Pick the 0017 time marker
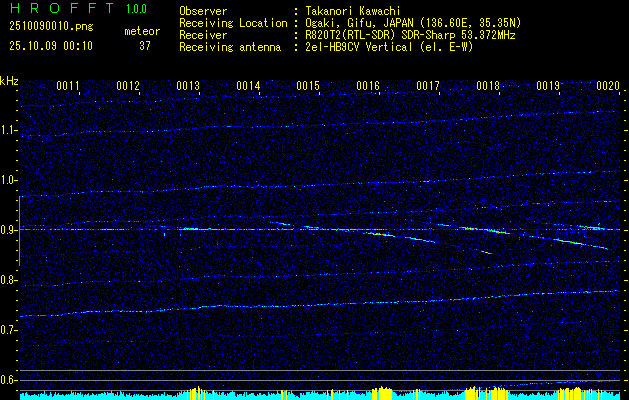 pyautogui.click(x=428, y=86)
